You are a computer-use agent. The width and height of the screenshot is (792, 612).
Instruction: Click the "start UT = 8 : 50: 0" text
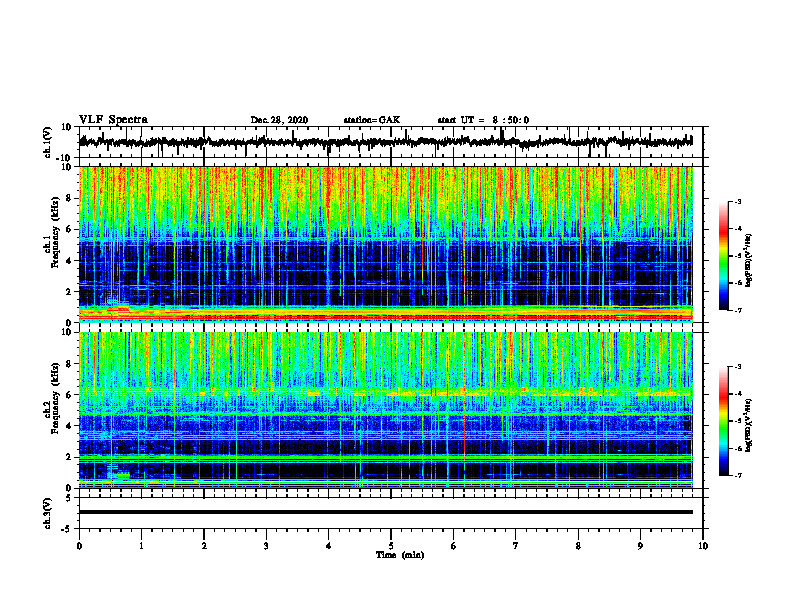[x=483, y=120]
